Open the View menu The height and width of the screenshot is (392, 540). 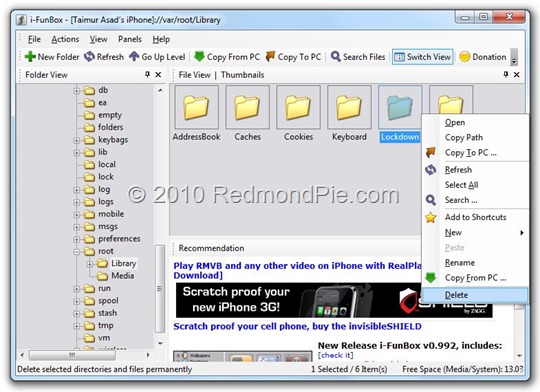[98, 39]
